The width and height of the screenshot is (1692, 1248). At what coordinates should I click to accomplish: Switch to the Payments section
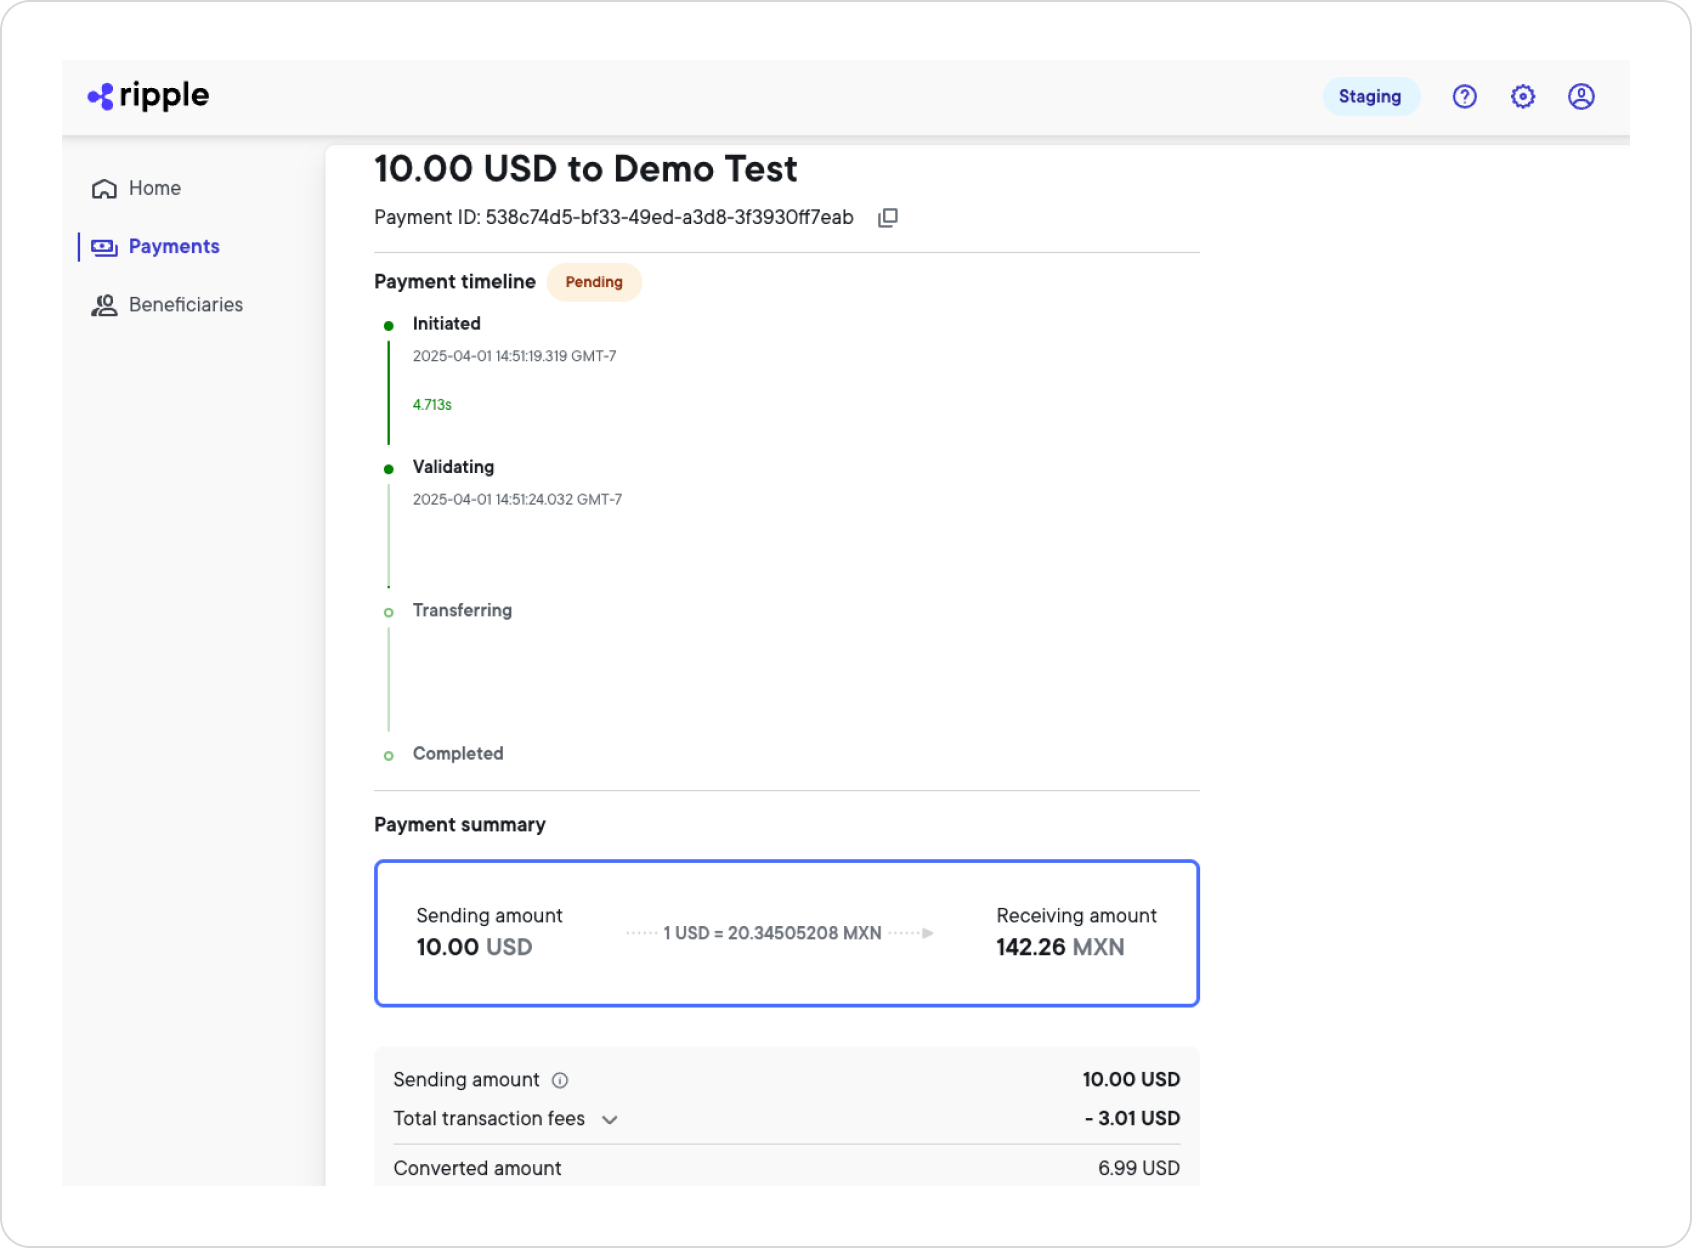[173, 246]
